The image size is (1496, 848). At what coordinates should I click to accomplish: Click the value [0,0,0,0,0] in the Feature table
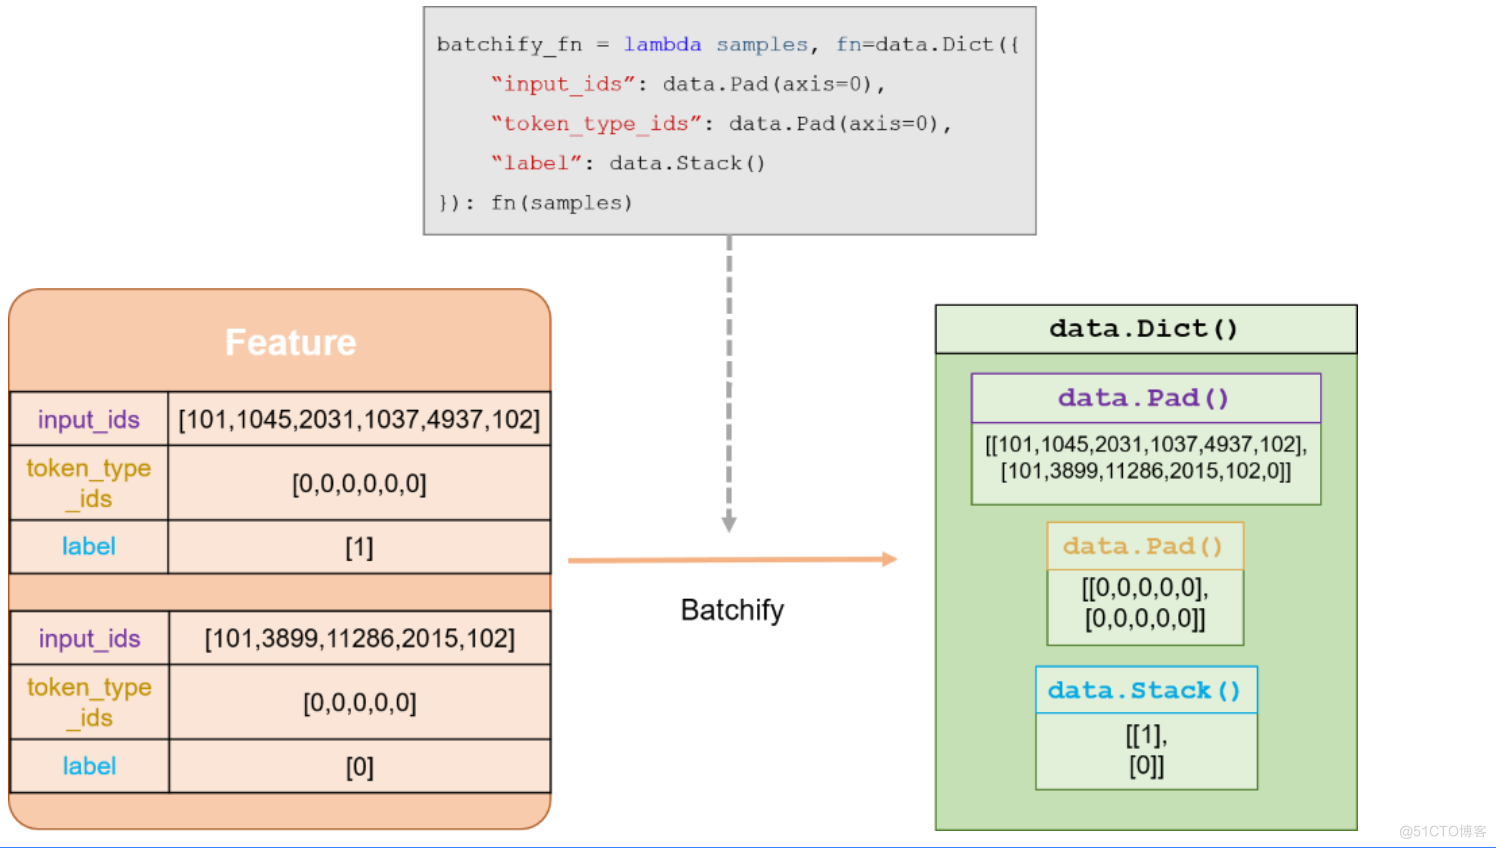pos(360,702)
